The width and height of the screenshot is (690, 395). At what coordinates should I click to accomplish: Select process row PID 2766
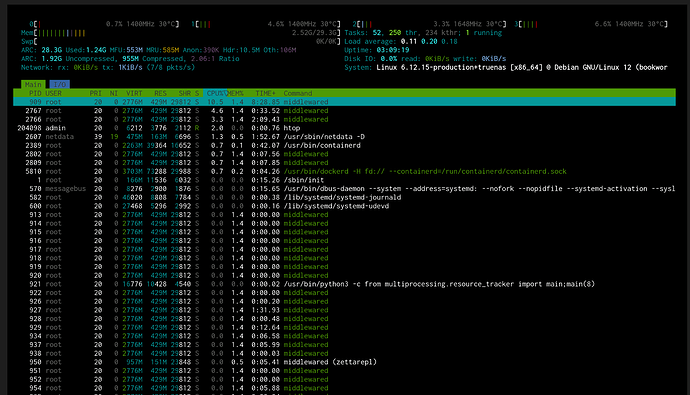344,119
